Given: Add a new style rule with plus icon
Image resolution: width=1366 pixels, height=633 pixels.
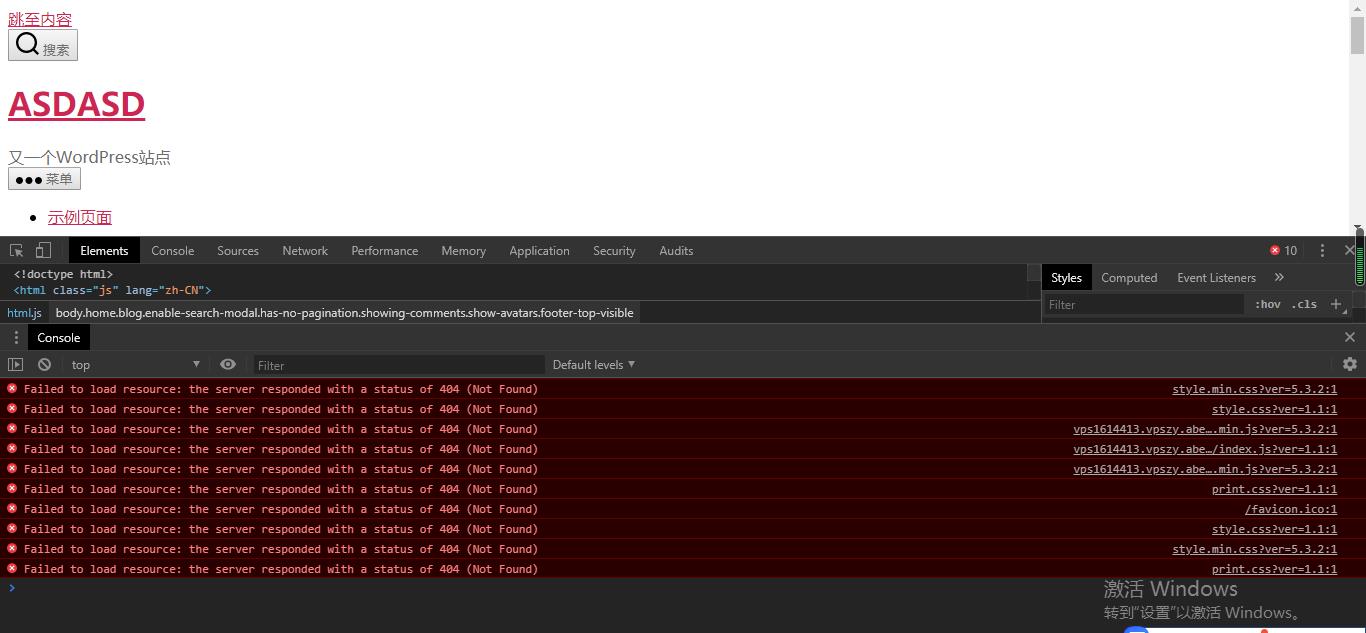Looking at the screenshot, I should [x=1335, y=304].
